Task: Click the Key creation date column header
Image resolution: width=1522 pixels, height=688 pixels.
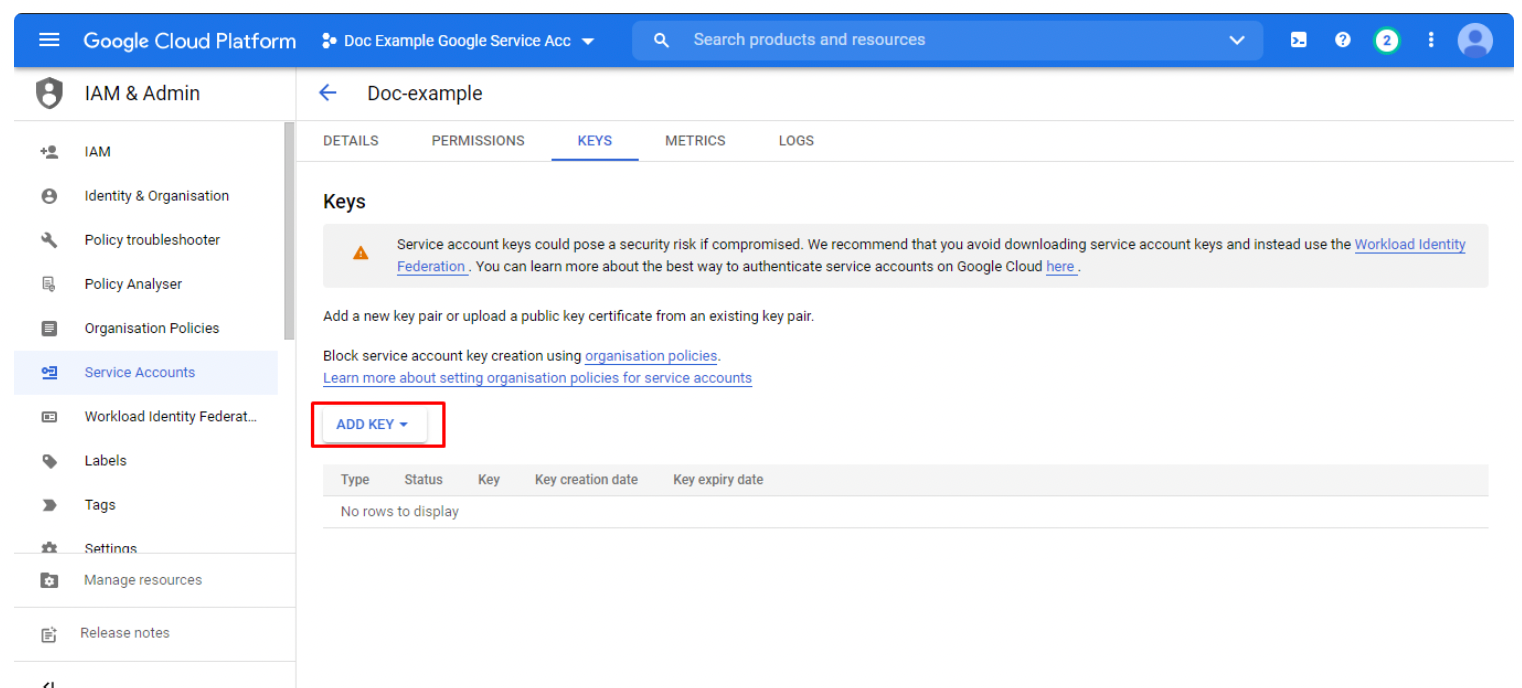Action: (586, 480)
